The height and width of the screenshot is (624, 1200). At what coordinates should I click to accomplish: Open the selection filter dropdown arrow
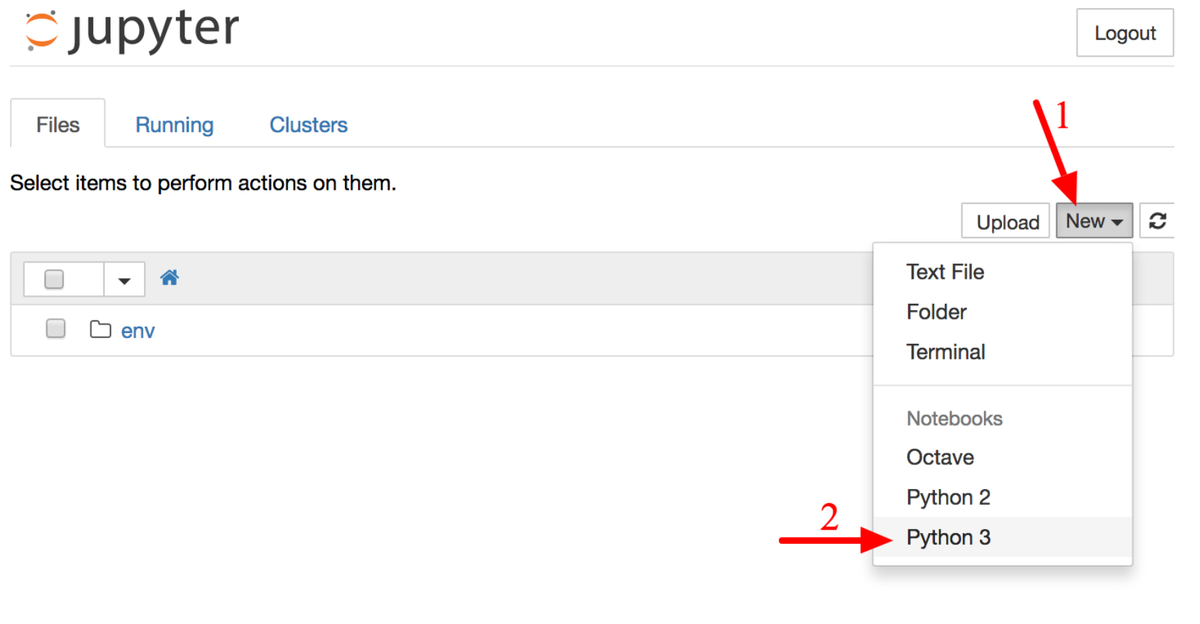pyautogui.click(x=124, y=279)
